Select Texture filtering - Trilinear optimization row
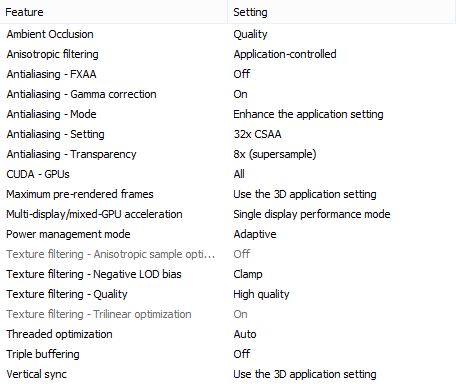Image resolution: width=456 pixels, height=392 pixels. click(x=228, y=314)
